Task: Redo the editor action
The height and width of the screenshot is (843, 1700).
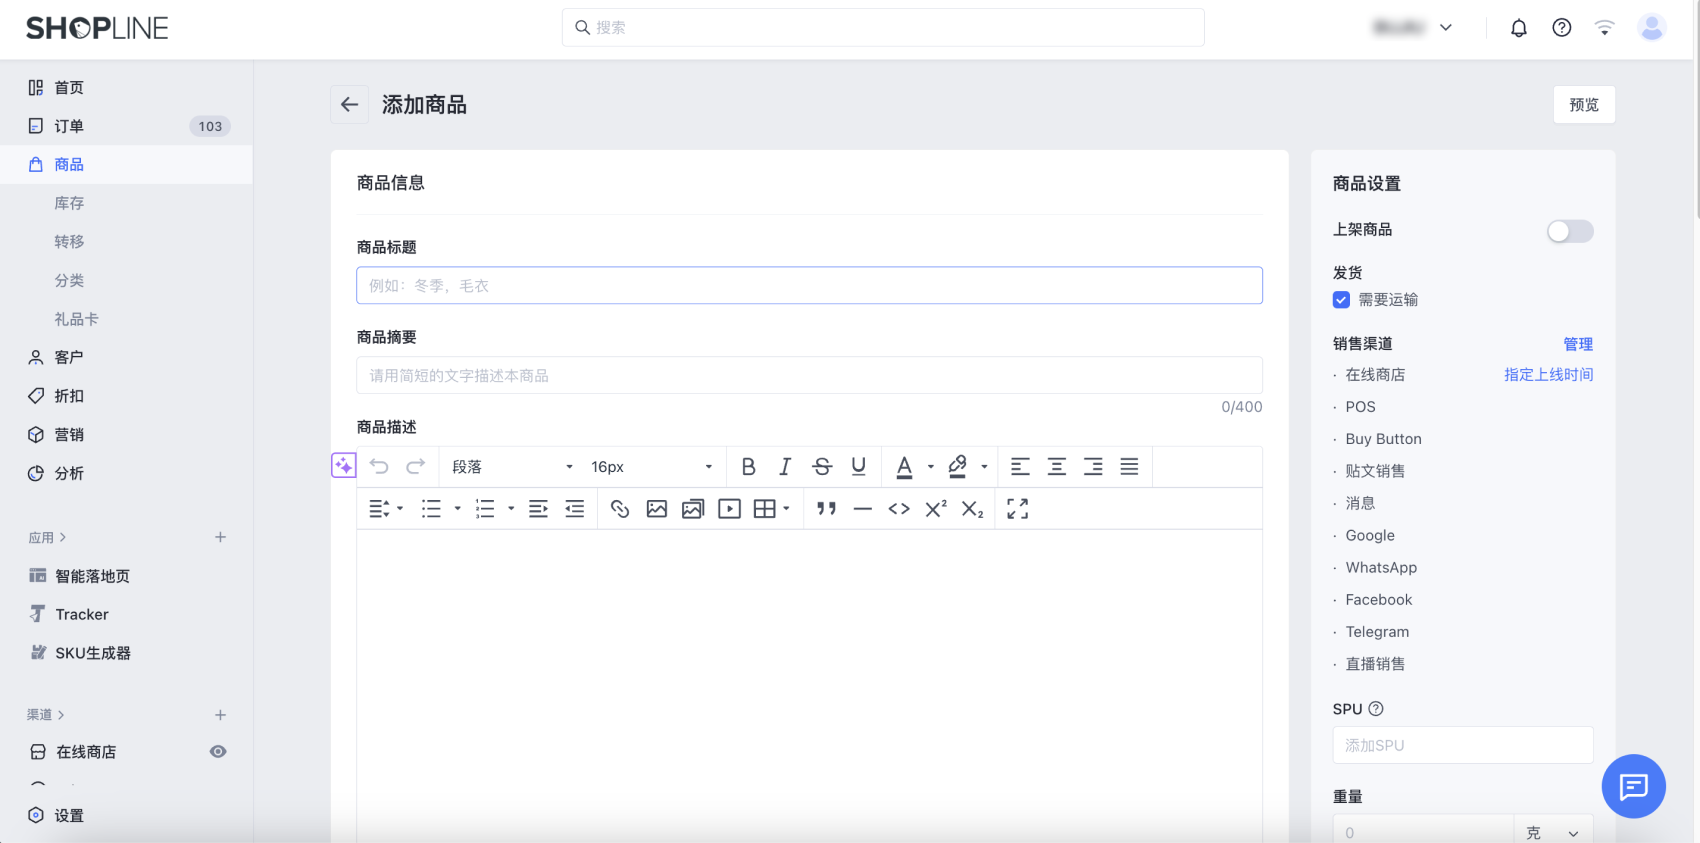Action: [416, 466]
